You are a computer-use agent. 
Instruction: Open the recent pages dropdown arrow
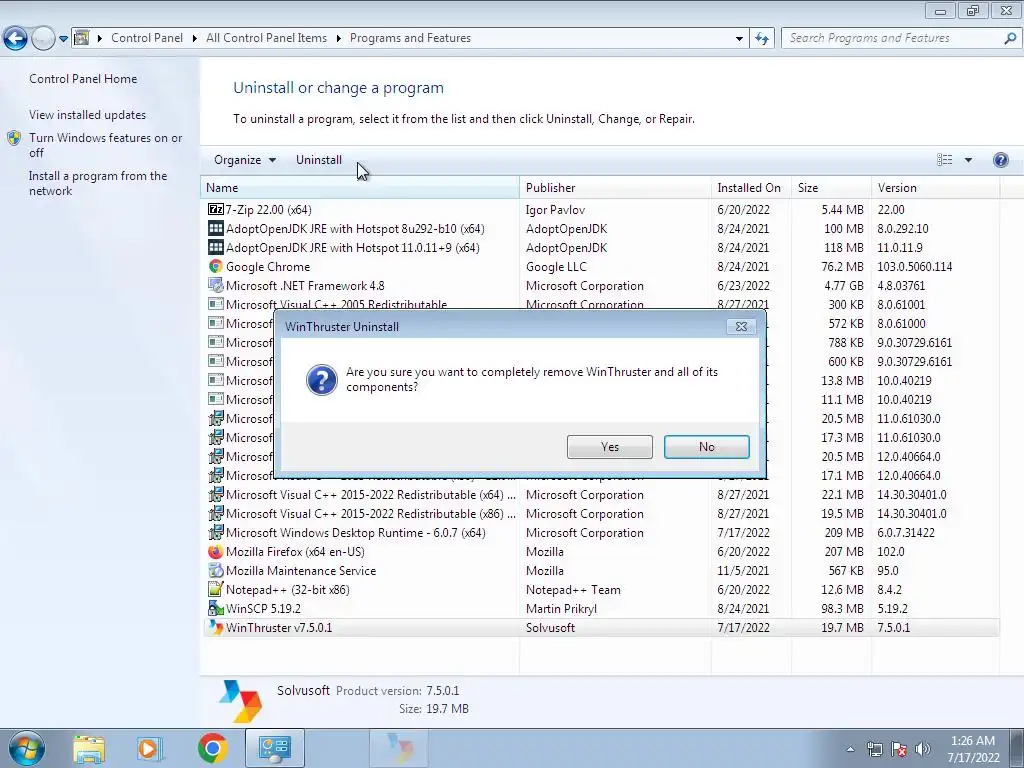pyautogui.click(x=63, y=39)
